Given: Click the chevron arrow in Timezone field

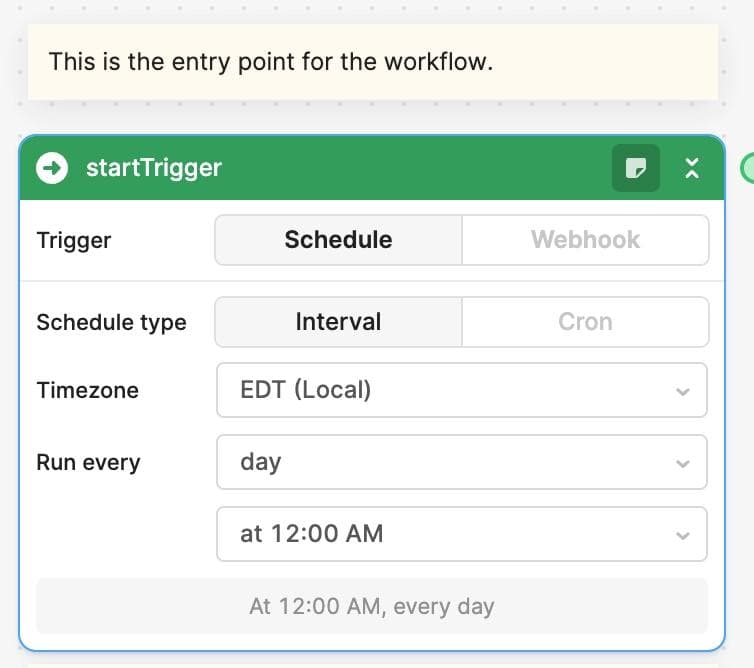Looking at the screenshot, I should pyautogui.click(x=683, y=391).
